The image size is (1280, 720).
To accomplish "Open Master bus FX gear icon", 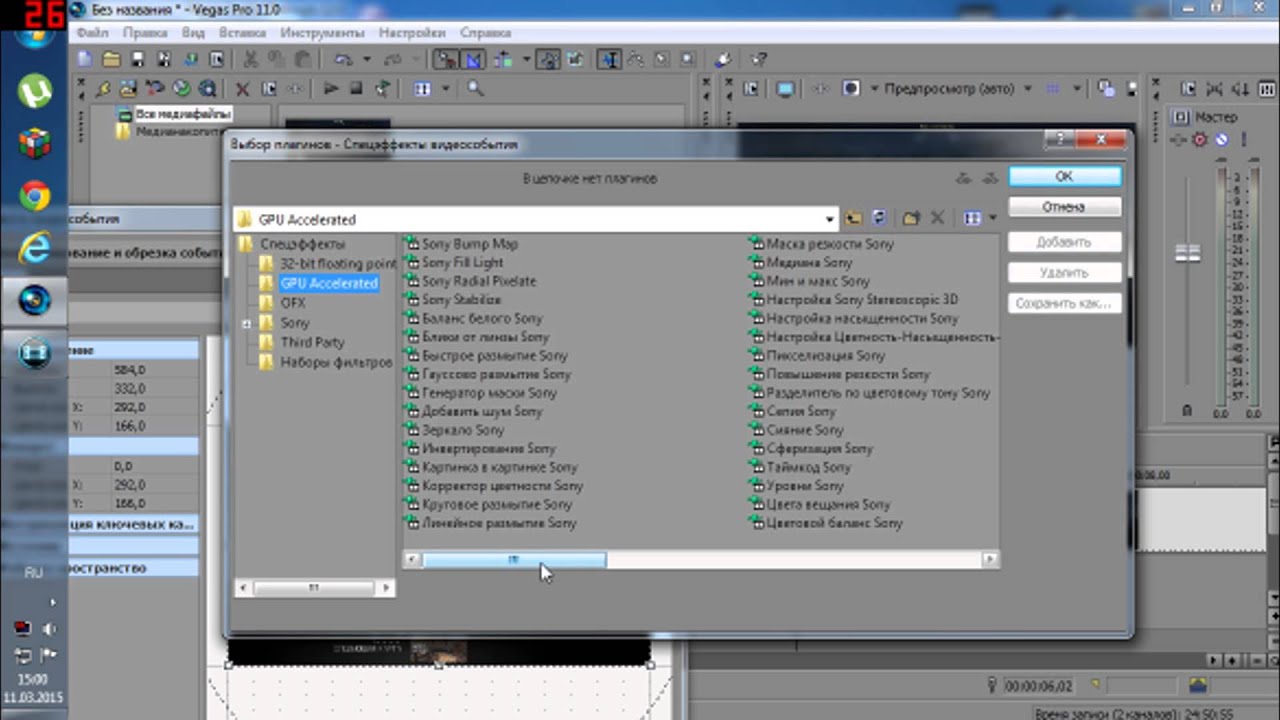I will point(1200,139).
